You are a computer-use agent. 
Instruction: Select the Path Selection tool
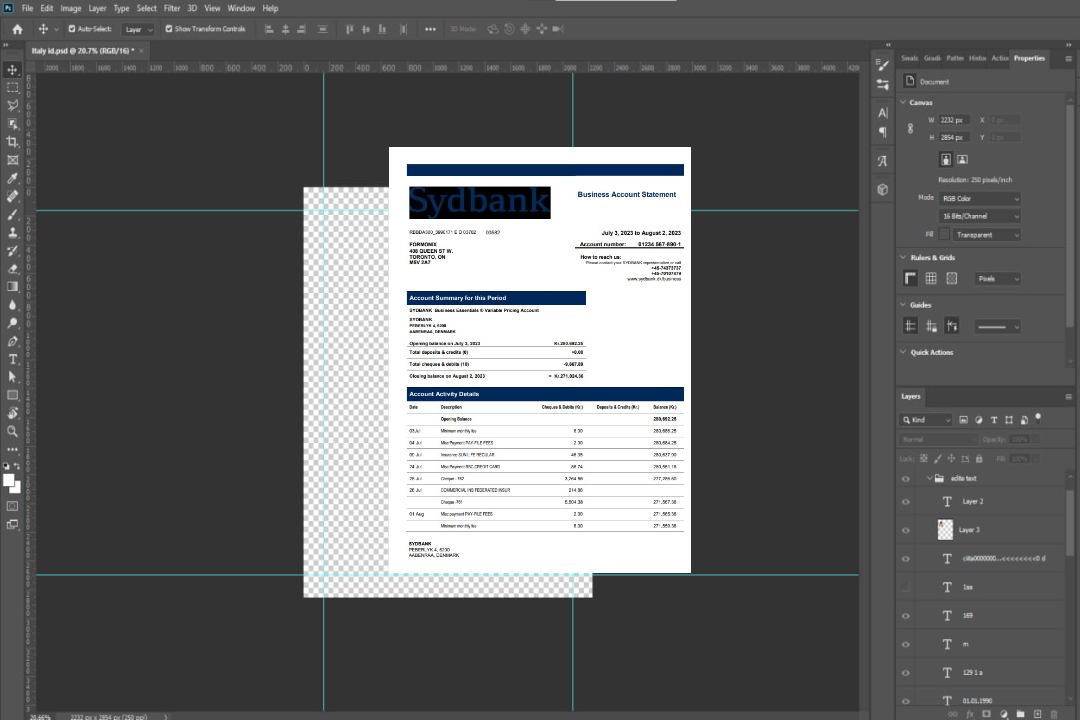pyautogui.click(x=12, y=377)
